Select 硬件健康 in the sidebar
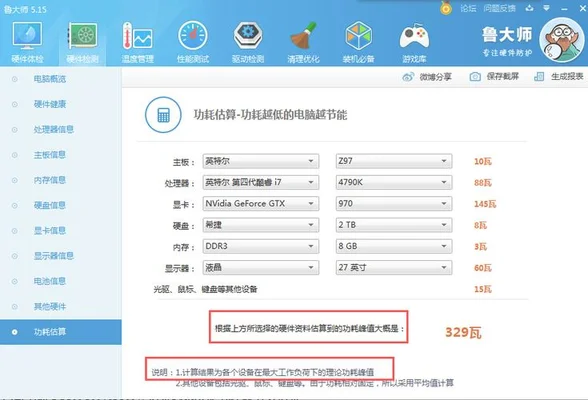The image size is (588, 400). [x=50, y=104]
